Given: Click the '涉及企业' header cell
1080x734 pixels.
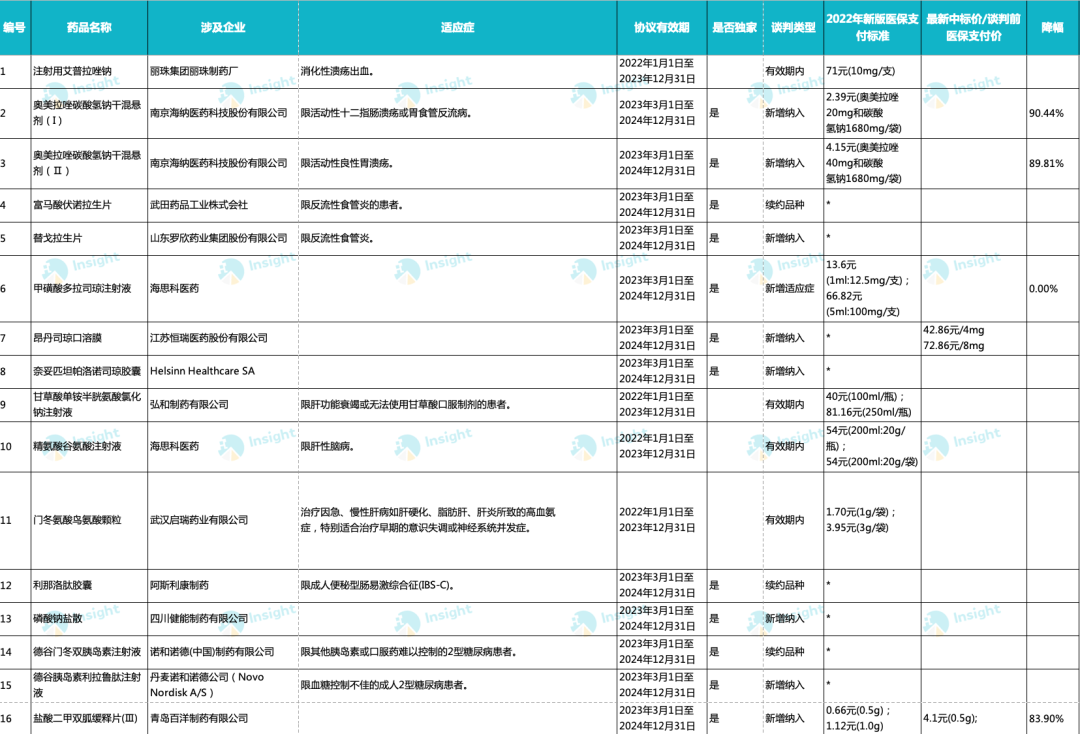Looking at the screenshot, I should [223, 28].
